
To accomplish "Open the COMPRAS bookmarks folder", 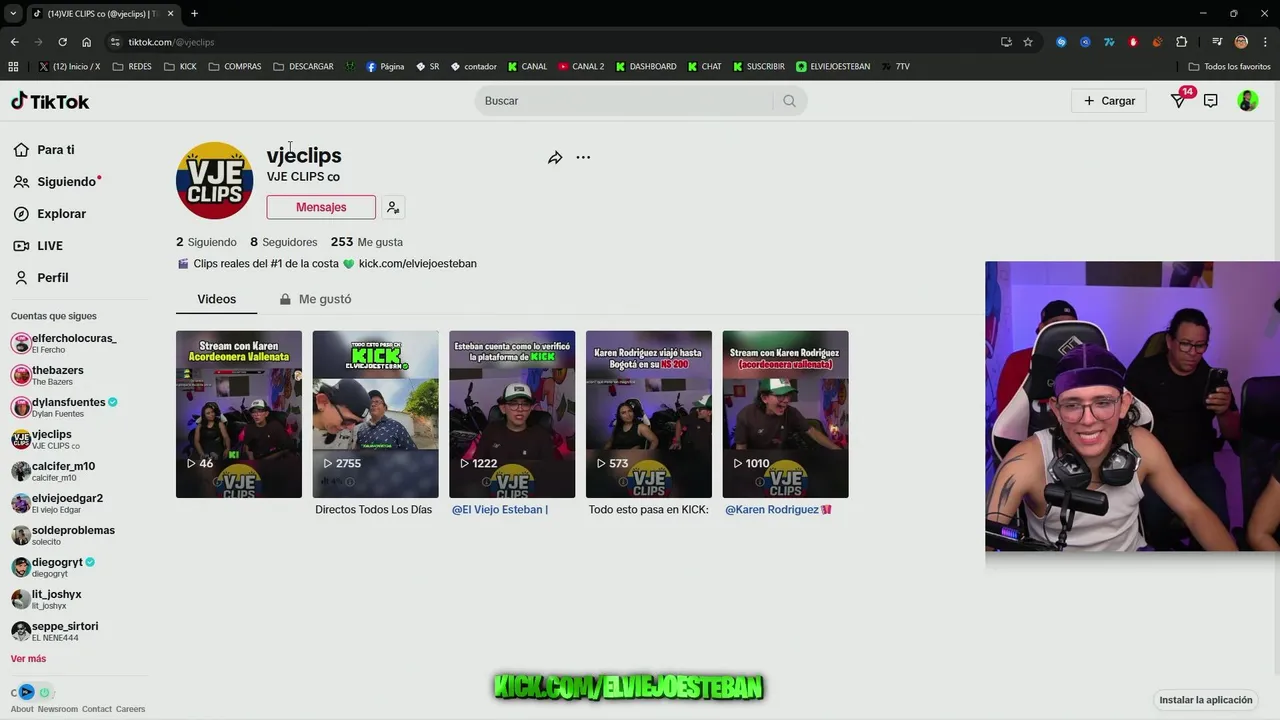I will 235,66.
